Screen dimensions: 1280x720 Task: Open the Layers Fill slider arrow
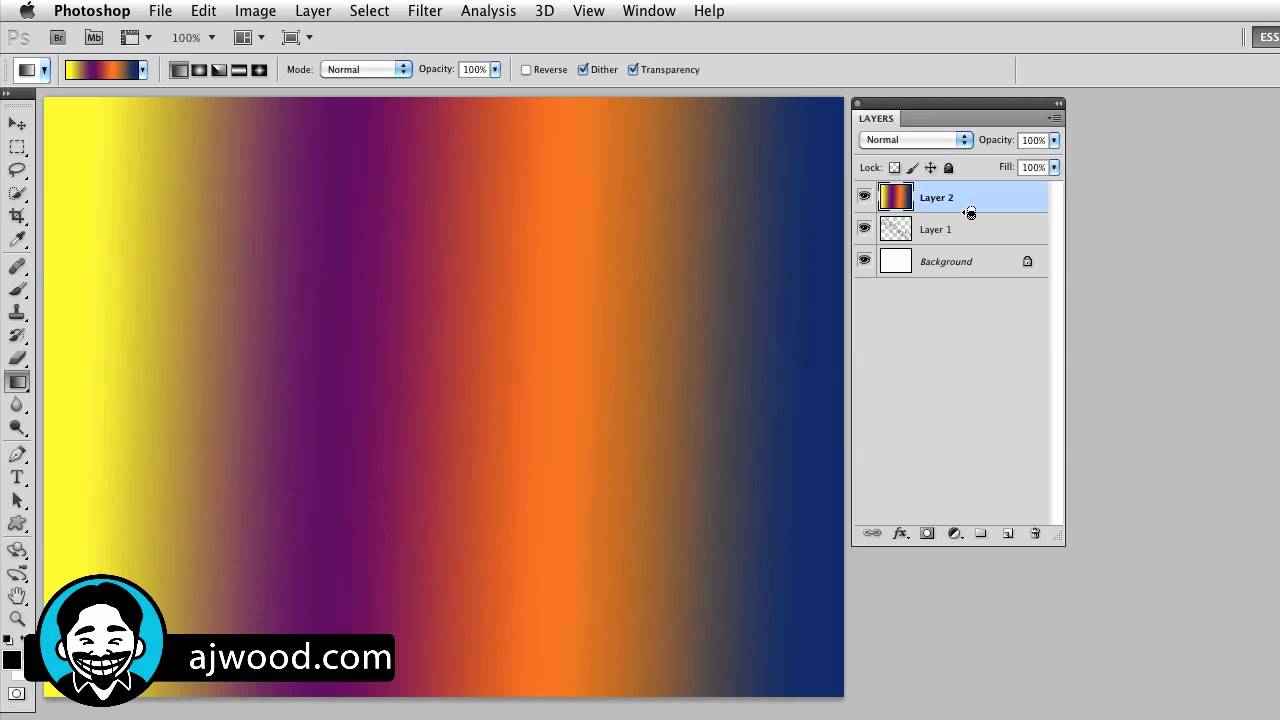pos(1054,168)
